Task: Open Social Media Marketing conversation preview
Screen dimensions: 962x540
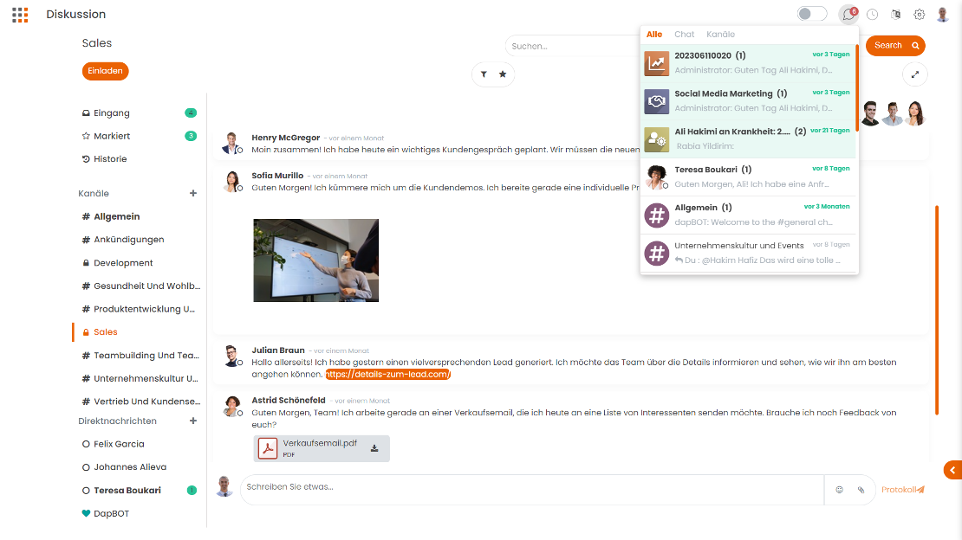Action: tap(748, 101)
